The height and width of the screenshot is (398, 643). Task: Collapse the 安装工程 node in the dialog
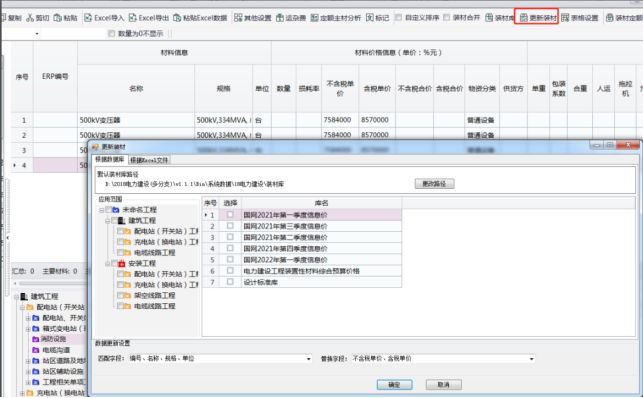107,264
